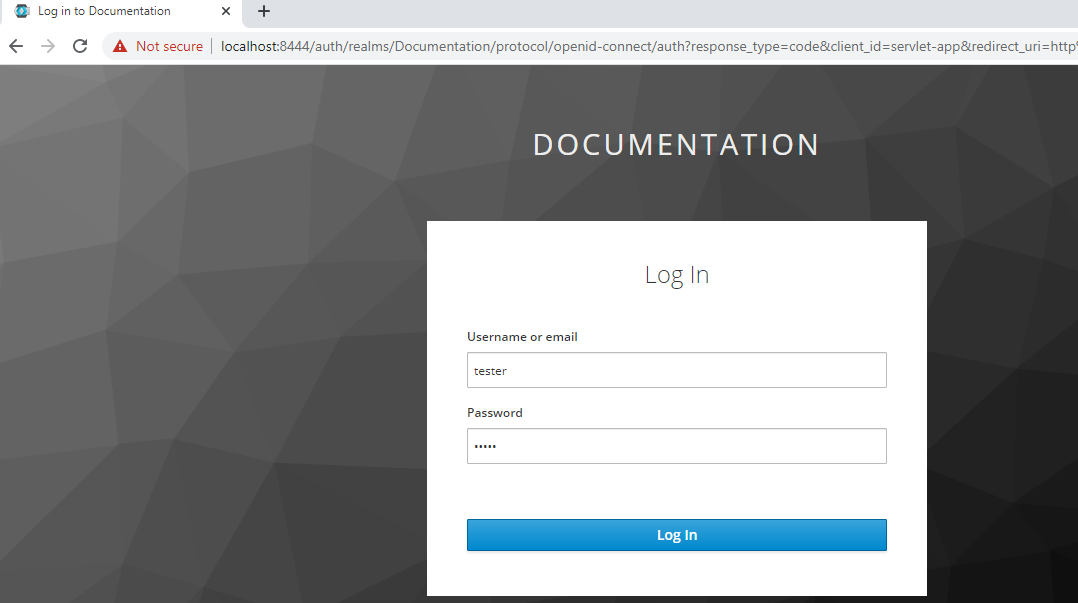The height and width of the screenshot is (603, 1078).
Task: Click the red Not secure warning triangle
Action: (119, 46)
